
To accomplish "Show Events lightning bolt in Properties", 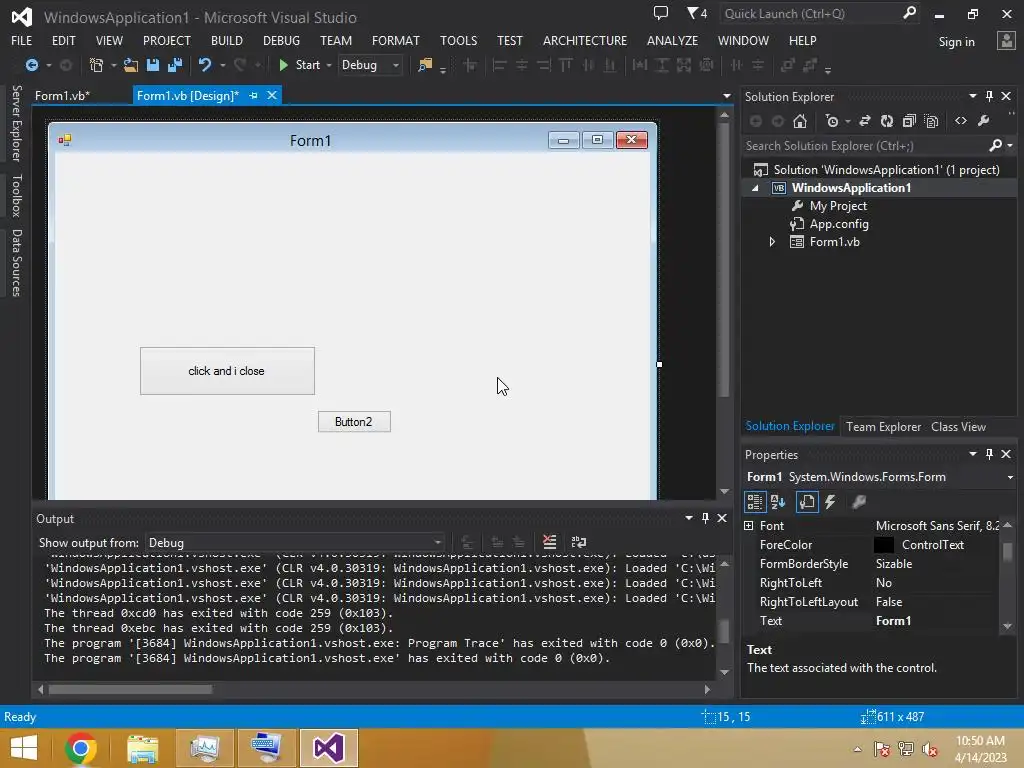I will tap(830, 502).
